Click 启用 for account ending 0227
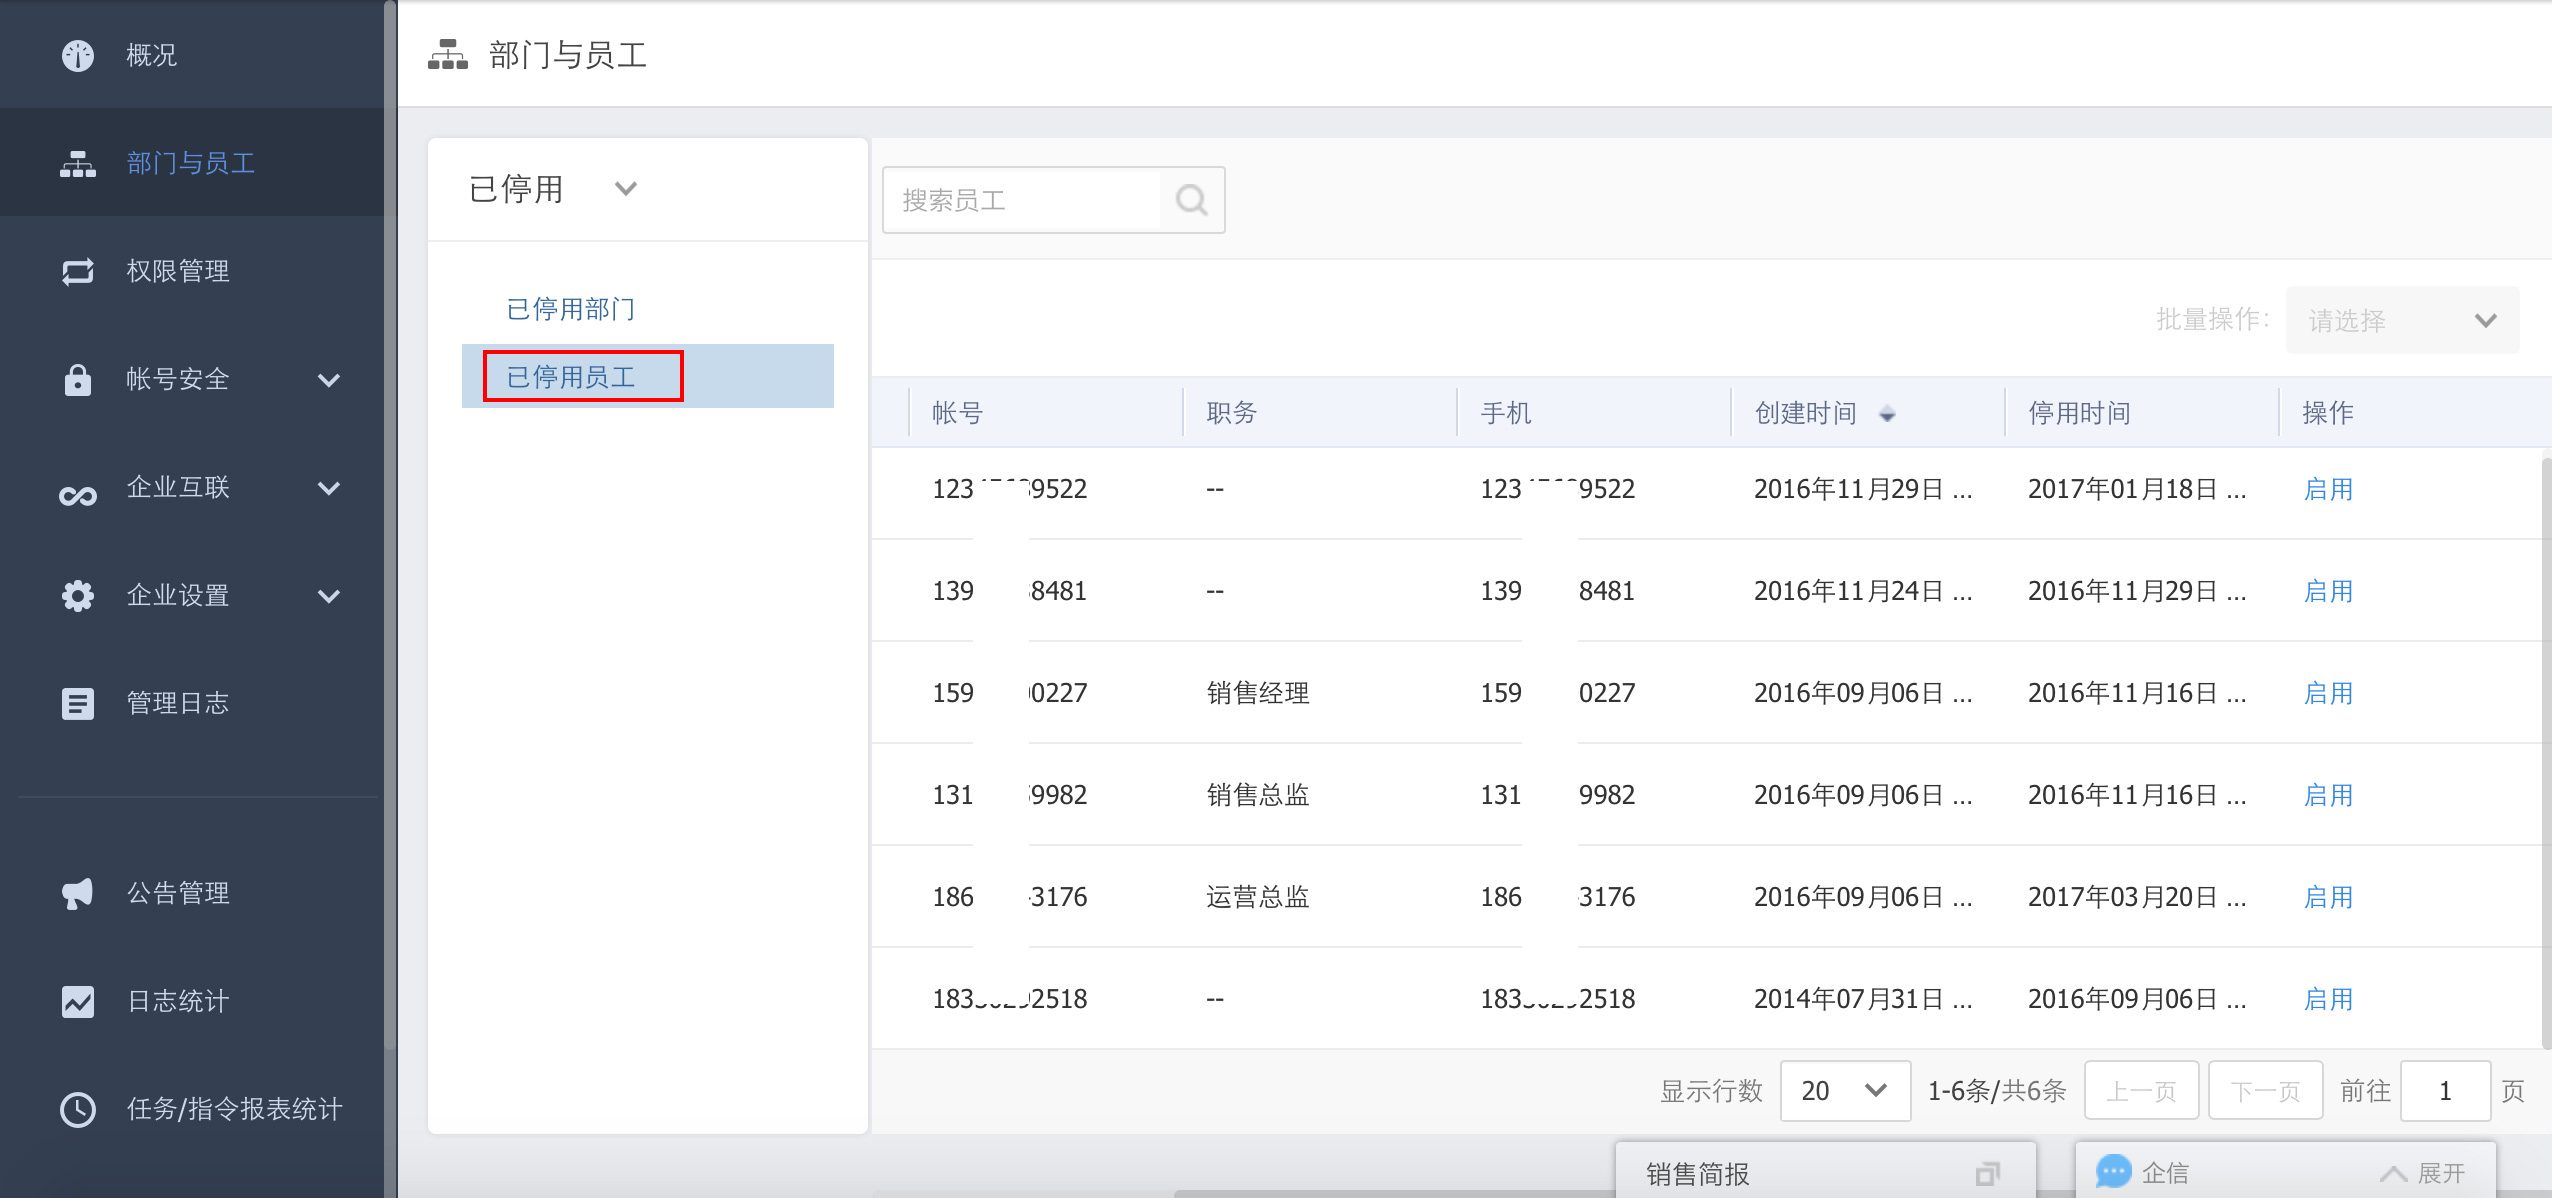 (x=2328, y=693)
